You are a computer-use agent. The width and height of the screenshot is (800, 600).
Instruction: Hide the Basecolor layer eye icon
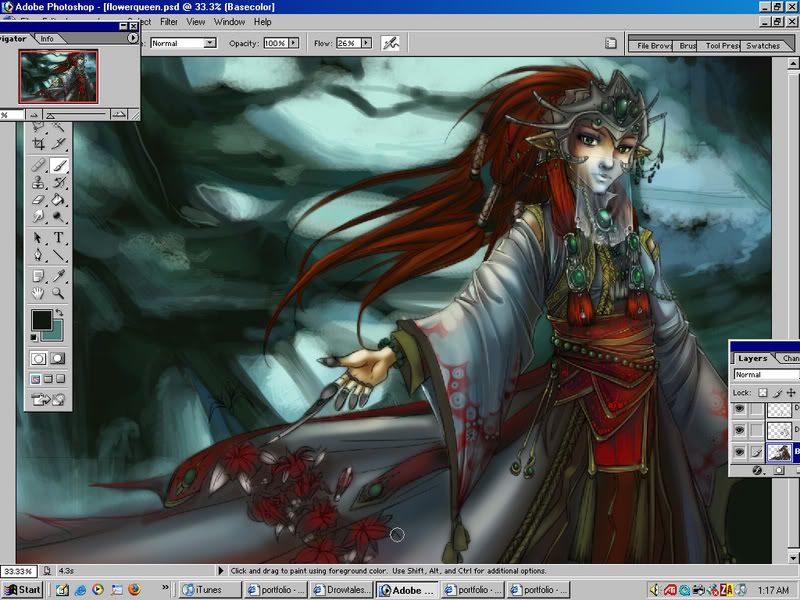coord(740,452)
